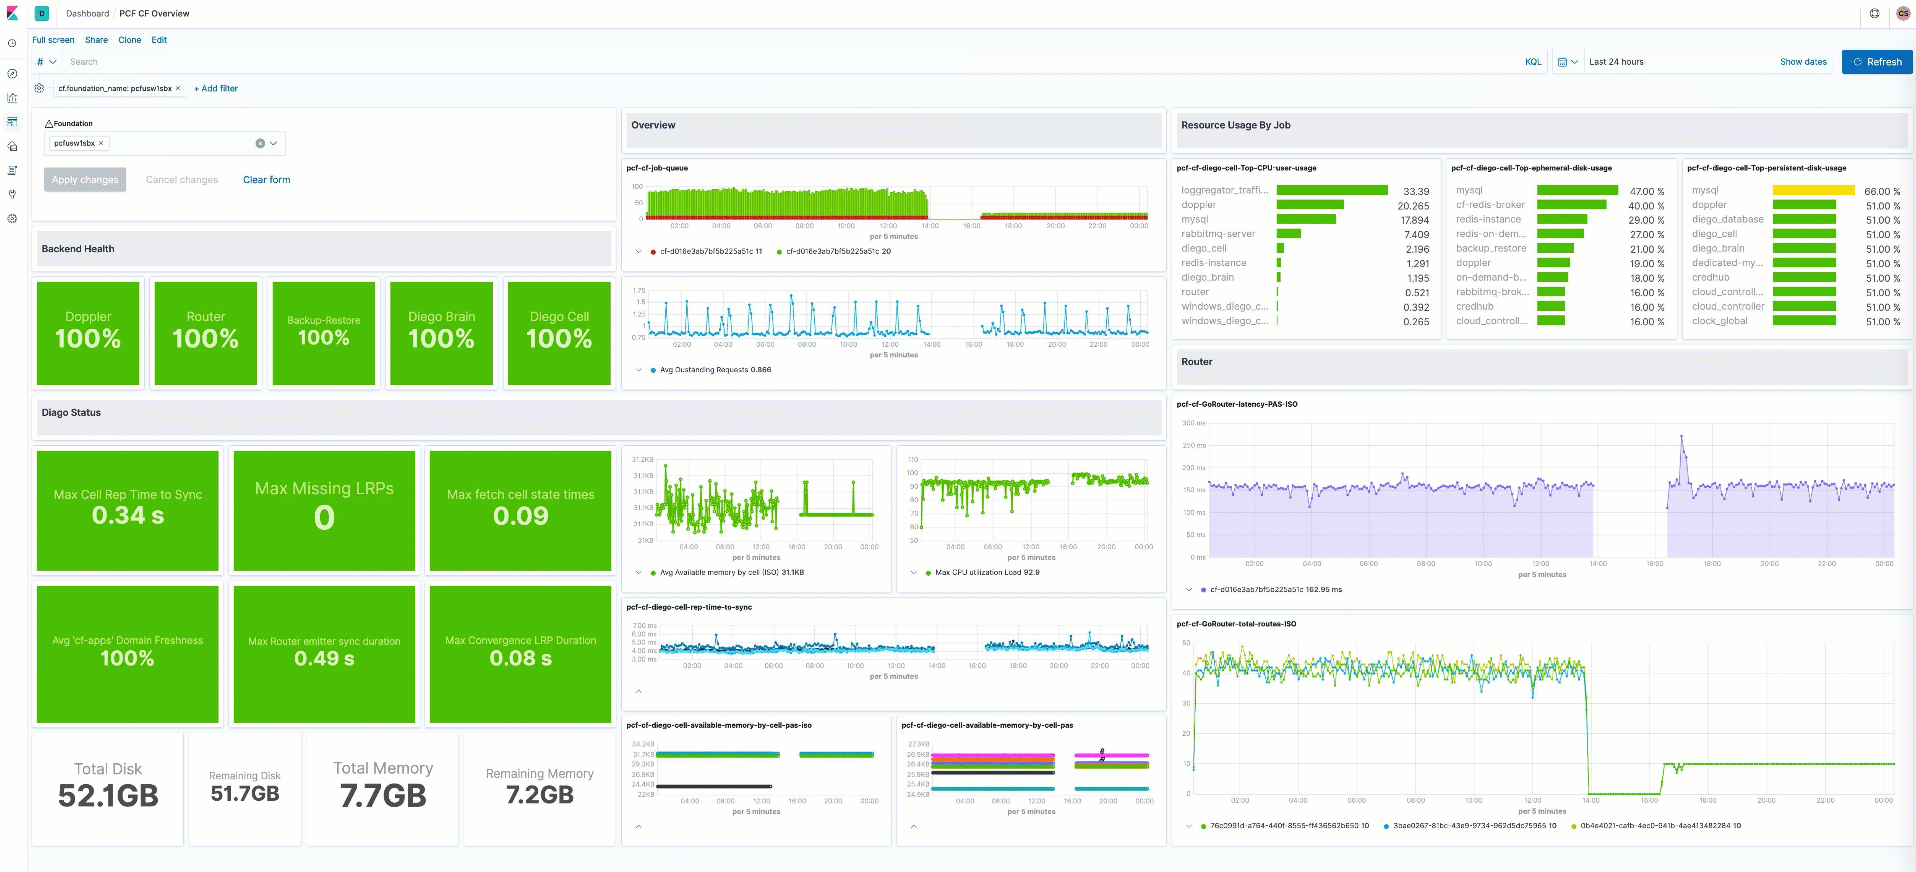The image size is (1916, 872).
Task: Clear all selections in Foundation combo box
Action: click(260, 143)
